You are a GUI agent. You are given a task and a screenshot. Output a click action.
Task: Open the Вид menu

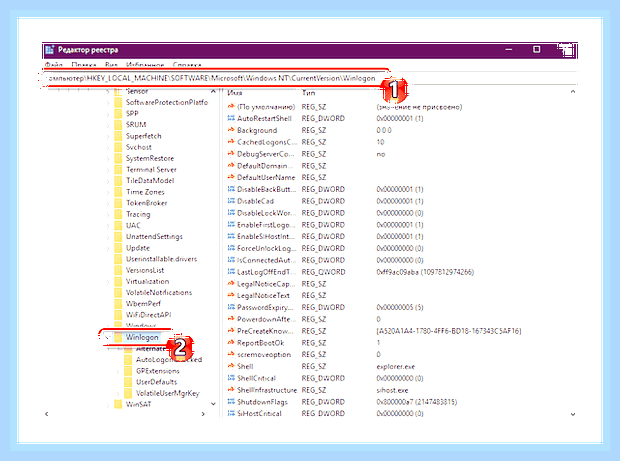coord(111,64)
